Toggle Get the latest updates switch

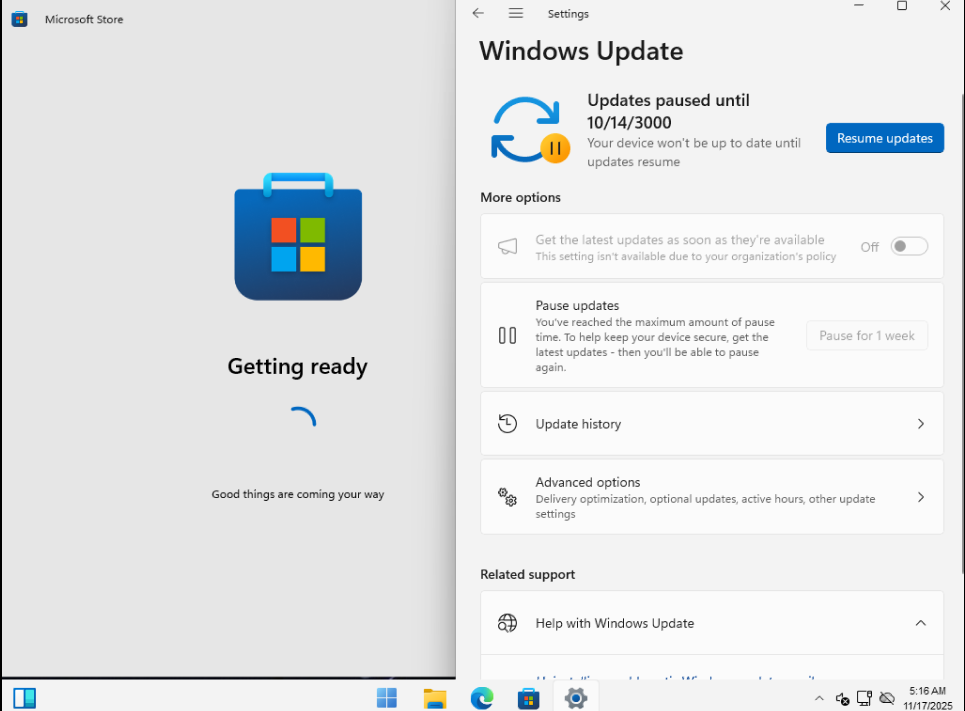tap(909, 247)
